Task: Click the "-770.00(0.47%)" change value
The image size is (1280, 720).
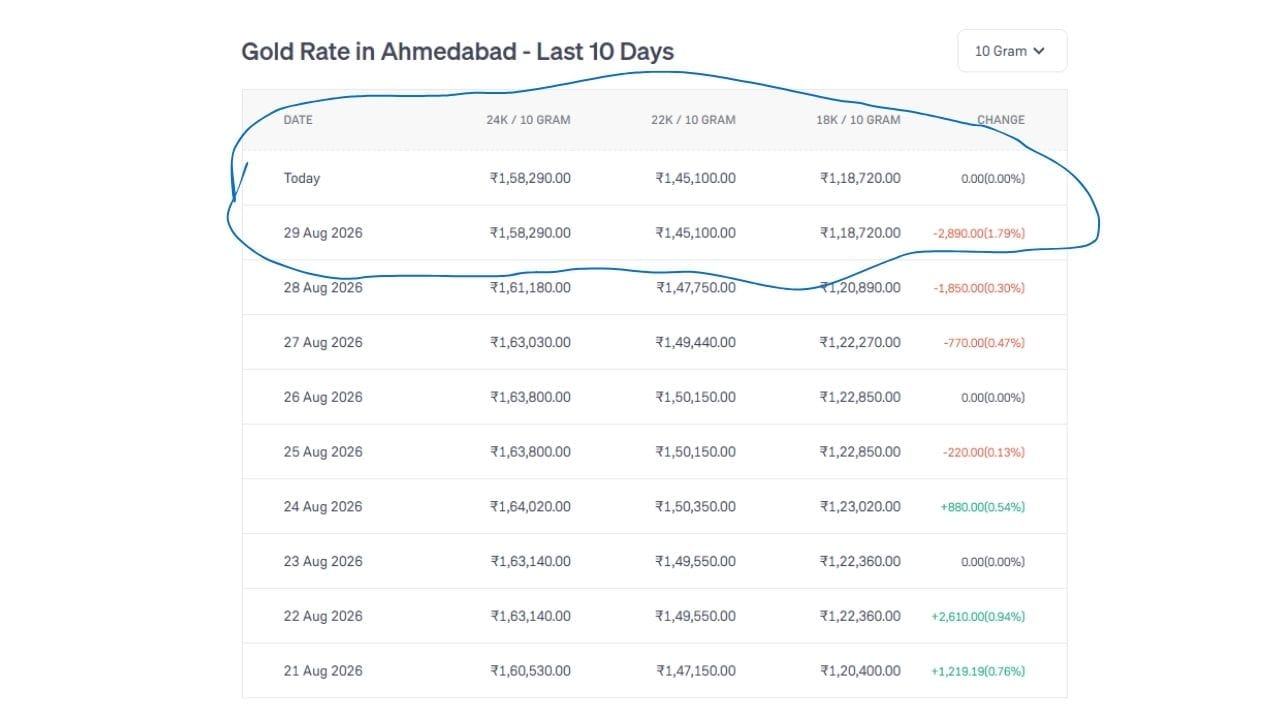Action: [x=984, y=344]
